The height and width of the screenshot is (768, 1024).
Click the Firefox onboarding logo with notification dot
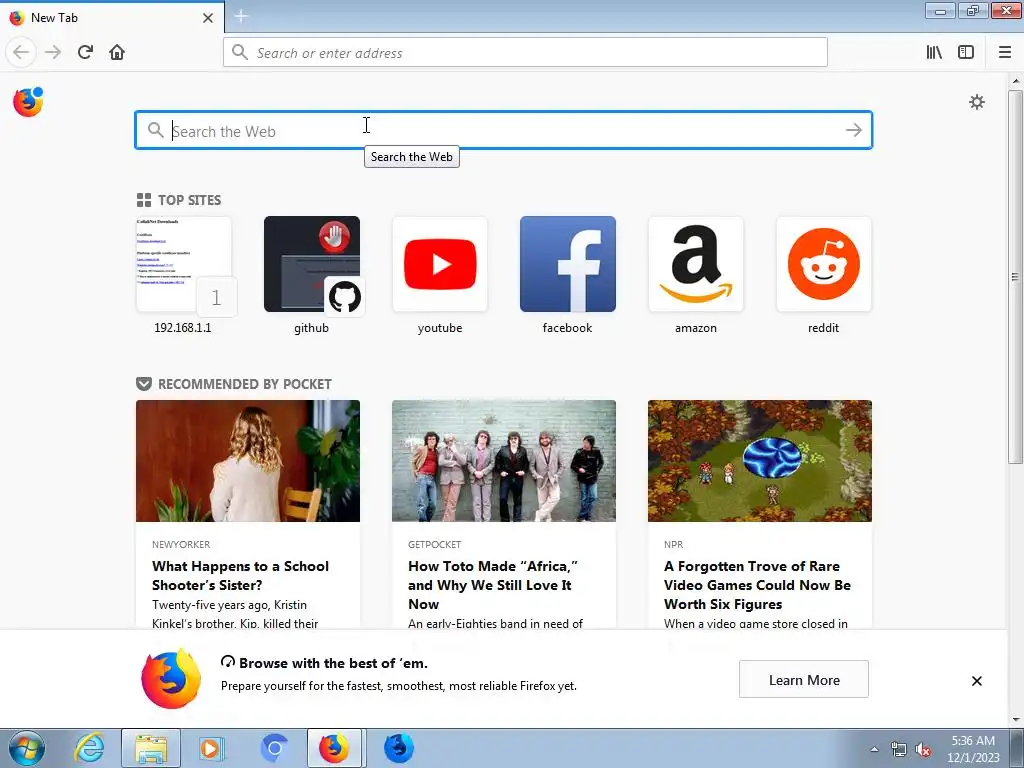point(28,102)
